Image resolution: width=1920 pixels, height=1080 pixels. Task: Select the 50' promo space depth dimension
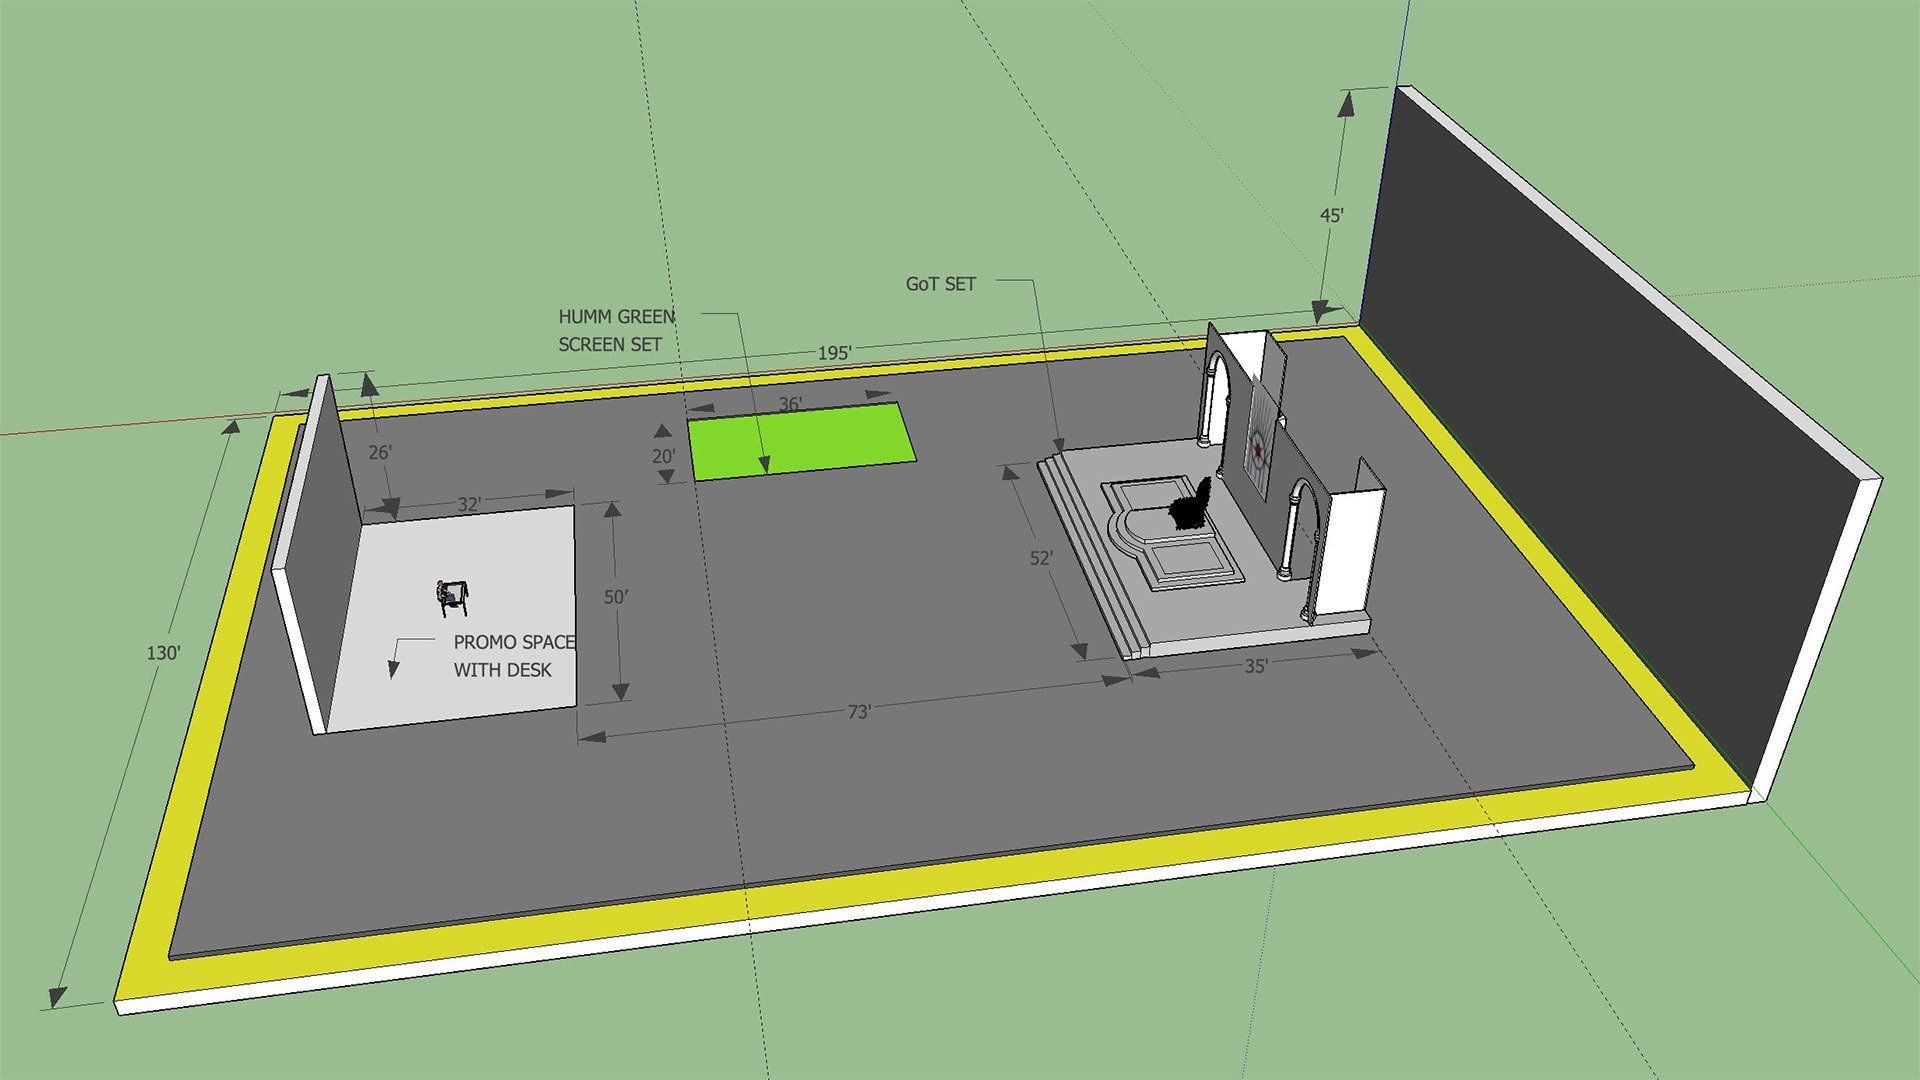pos(616,597)
